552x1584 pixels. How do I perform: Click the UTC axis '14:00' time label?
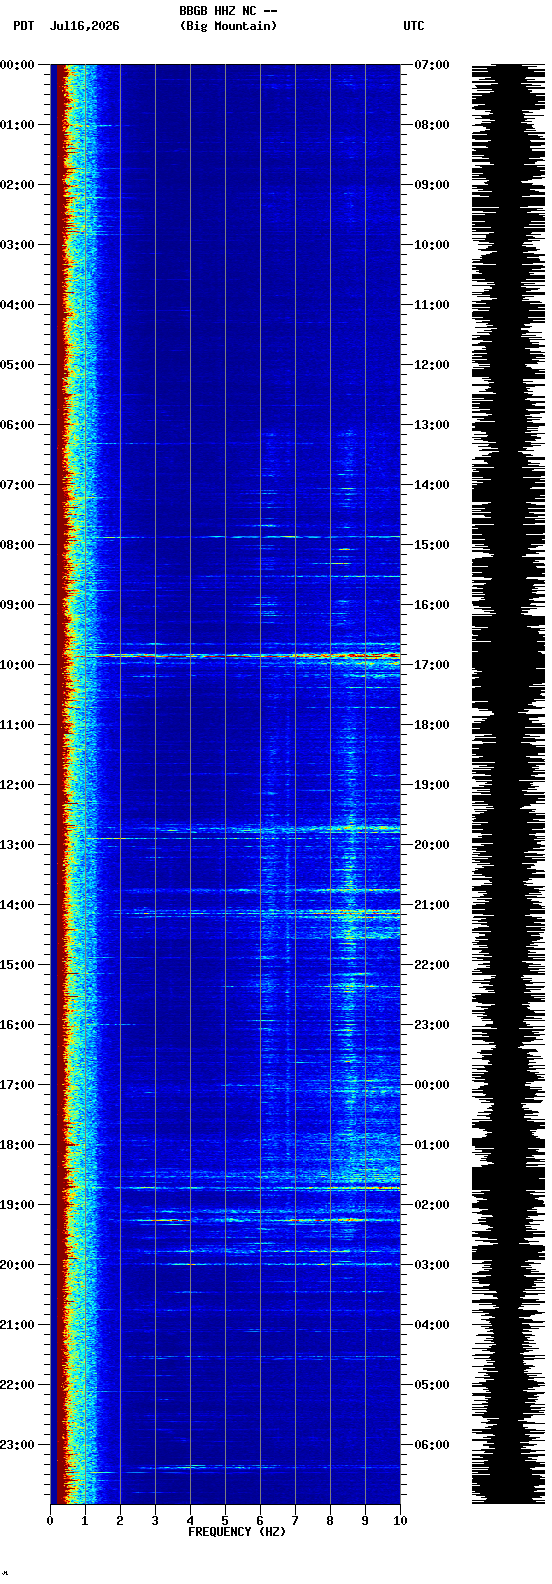432,485
